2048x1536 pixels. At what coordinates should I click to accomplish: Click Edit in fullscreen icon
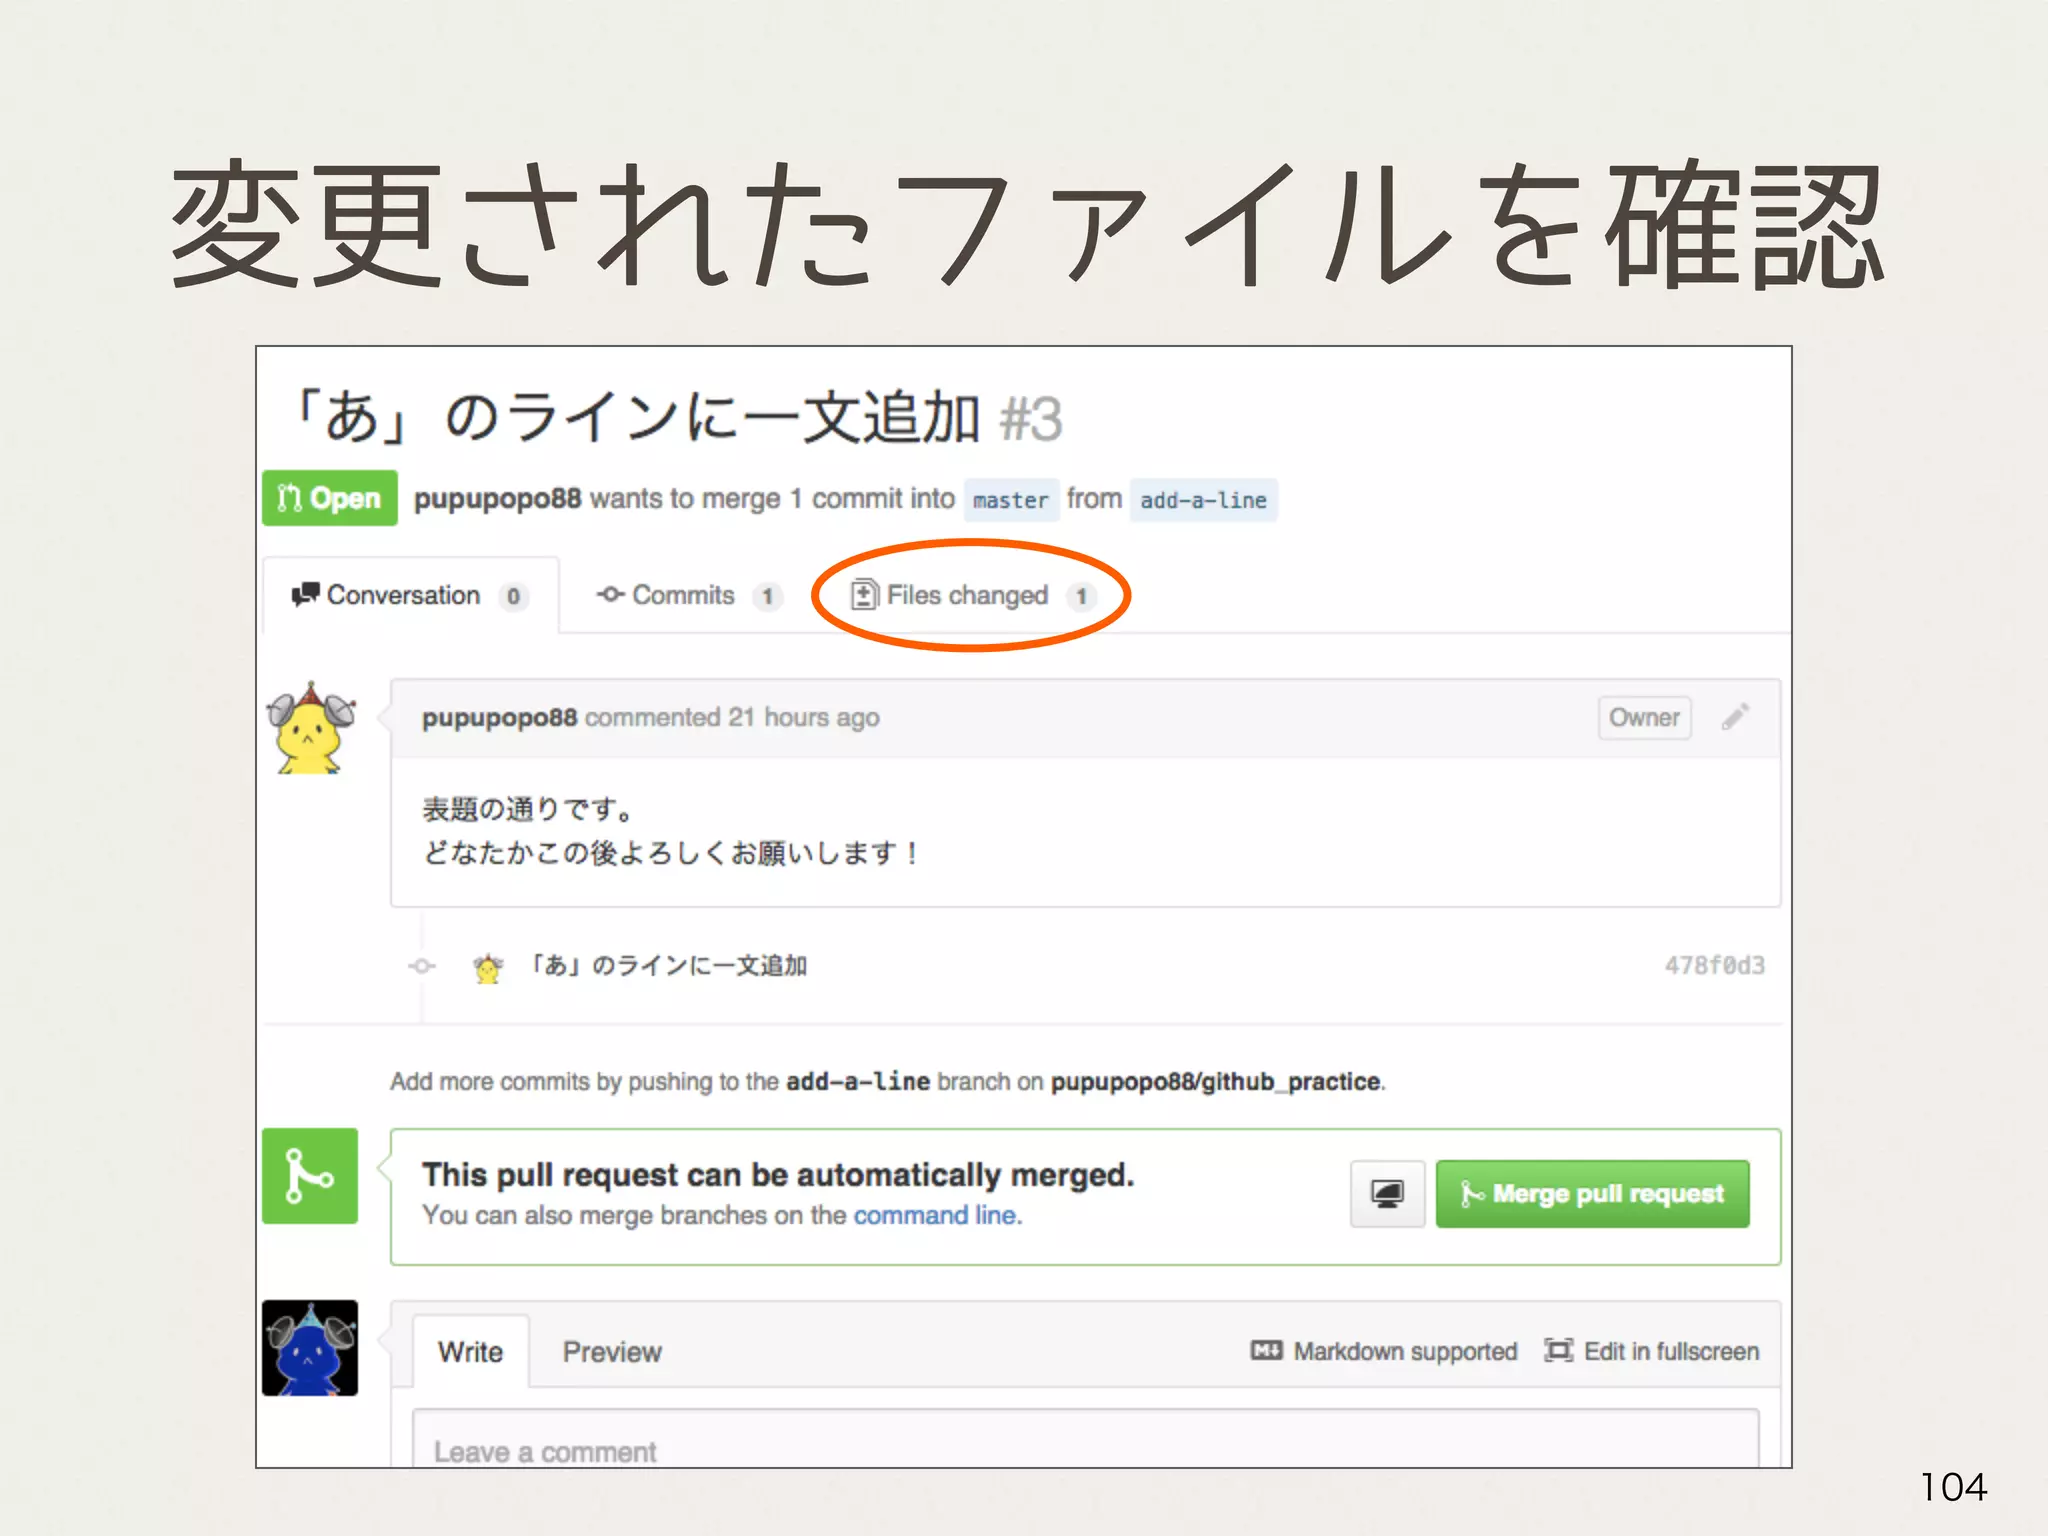(1558, 1351)
